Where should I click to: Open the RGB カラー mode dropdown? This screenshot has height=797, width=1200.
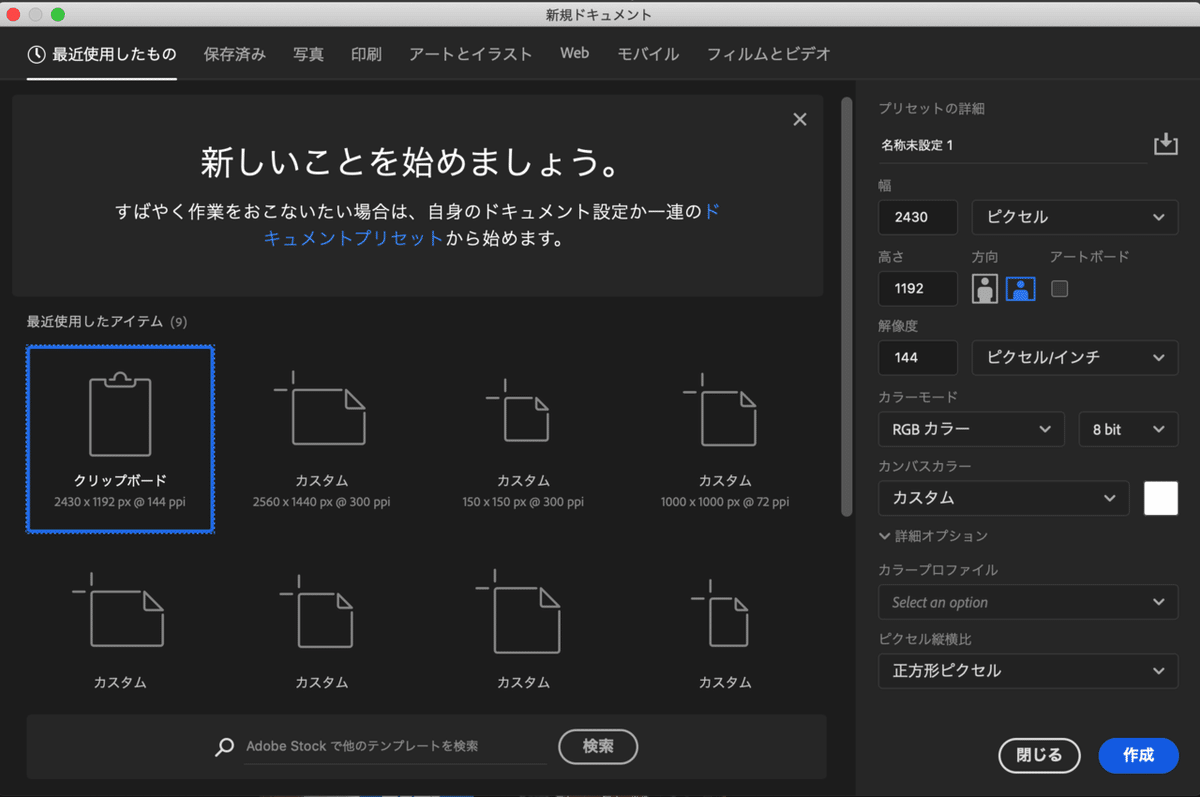pos(970,429)
